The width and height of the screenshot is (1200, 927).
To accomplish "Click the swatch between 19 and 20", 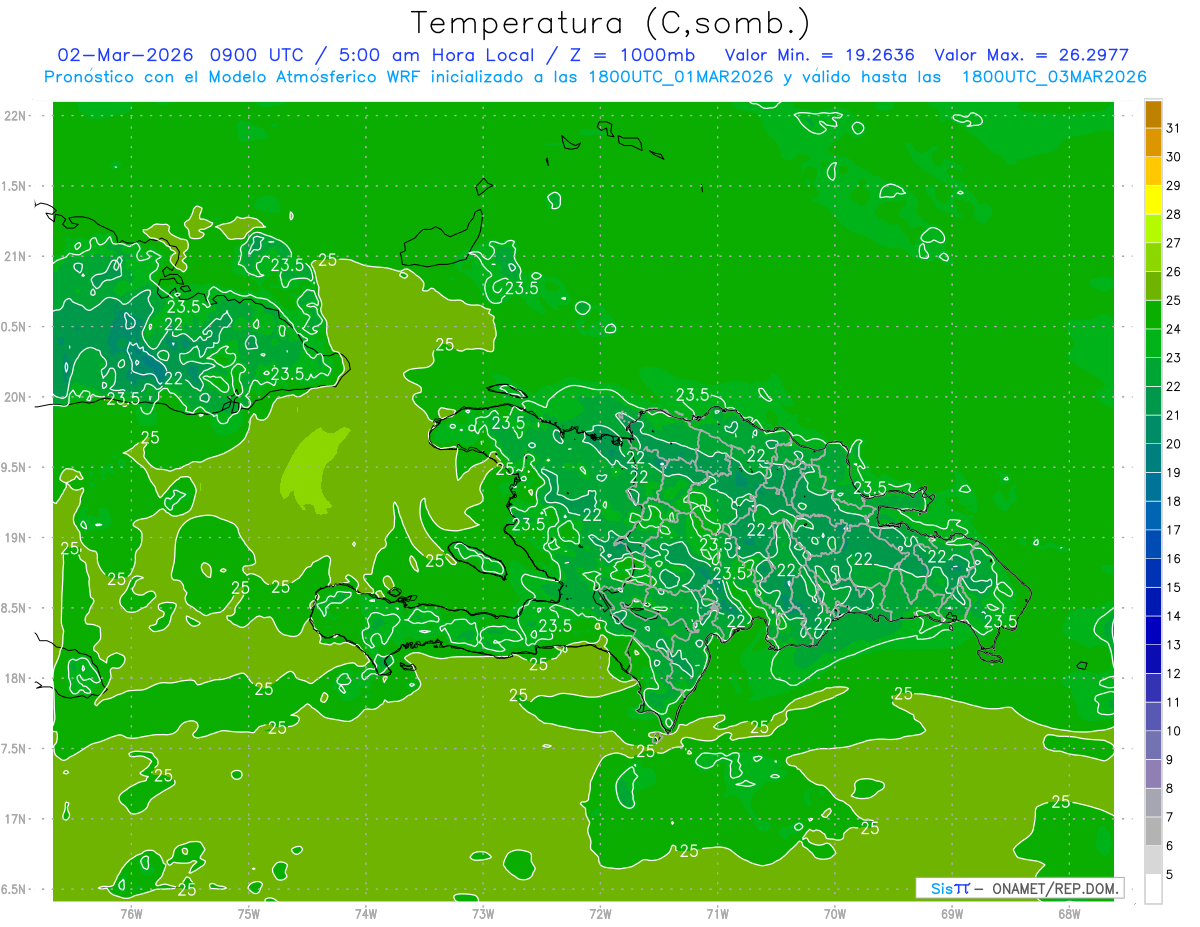I will (1153, 458).
